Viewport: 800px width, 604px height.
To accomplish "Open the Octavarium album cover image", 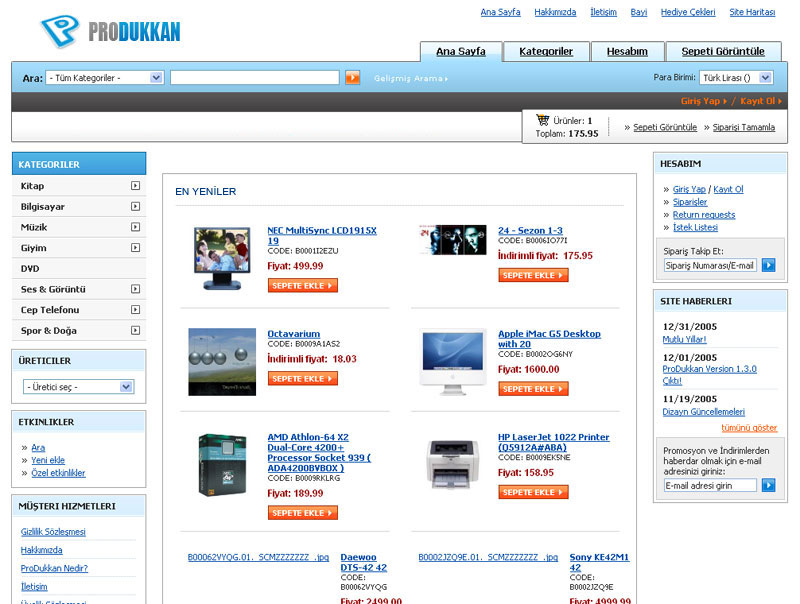I will (x=222, y=362).
